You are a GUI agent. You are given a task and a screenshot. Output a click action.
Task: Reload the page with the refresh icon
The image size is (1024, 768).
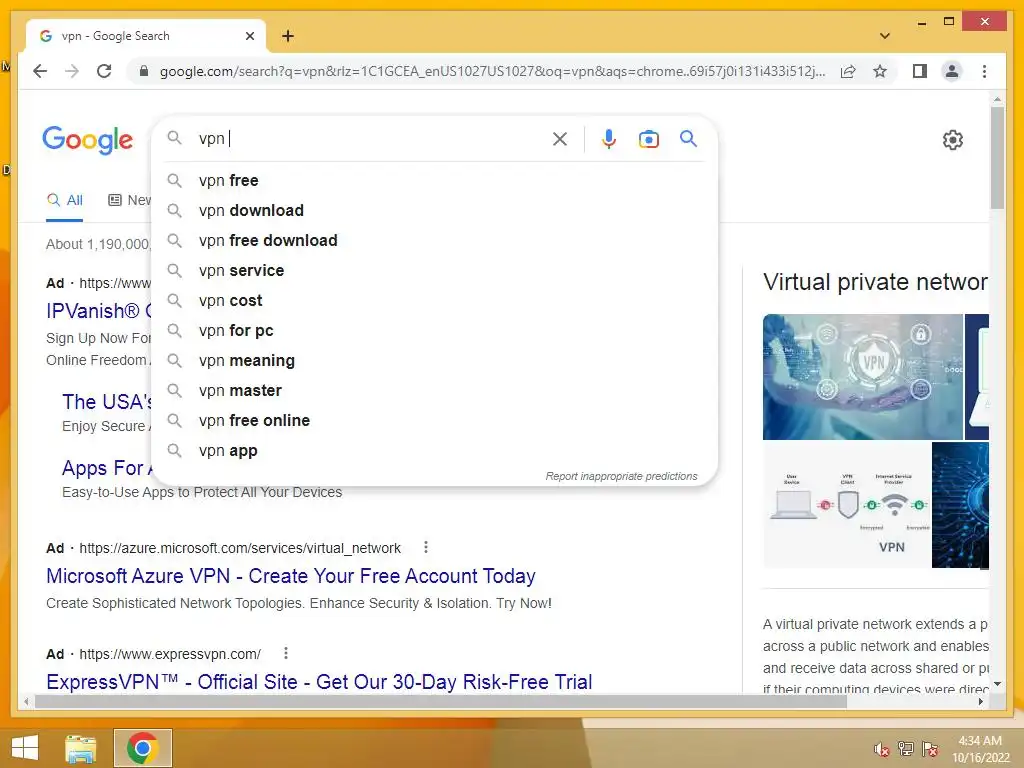click(104, 71)
